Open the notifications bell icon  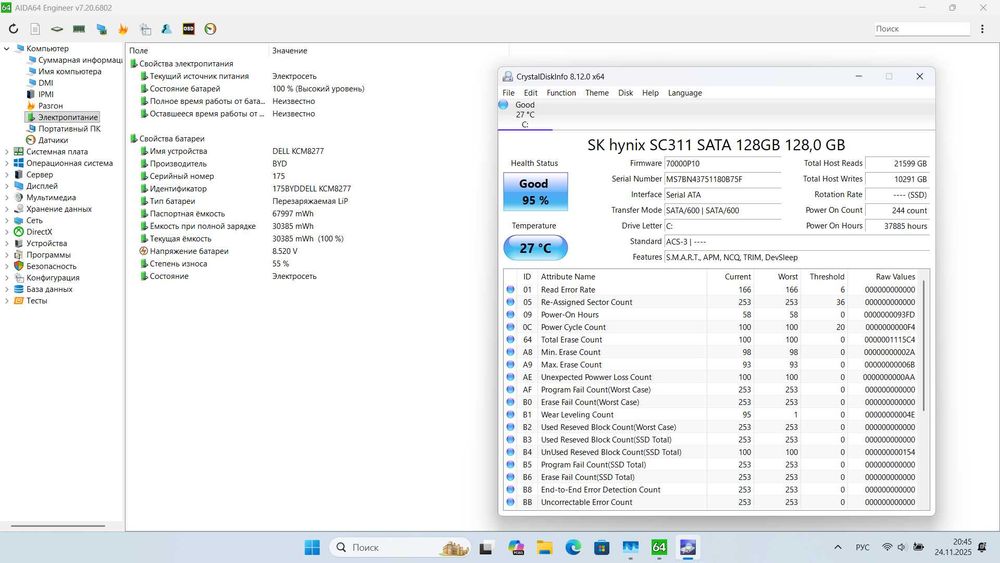point(982,547)
